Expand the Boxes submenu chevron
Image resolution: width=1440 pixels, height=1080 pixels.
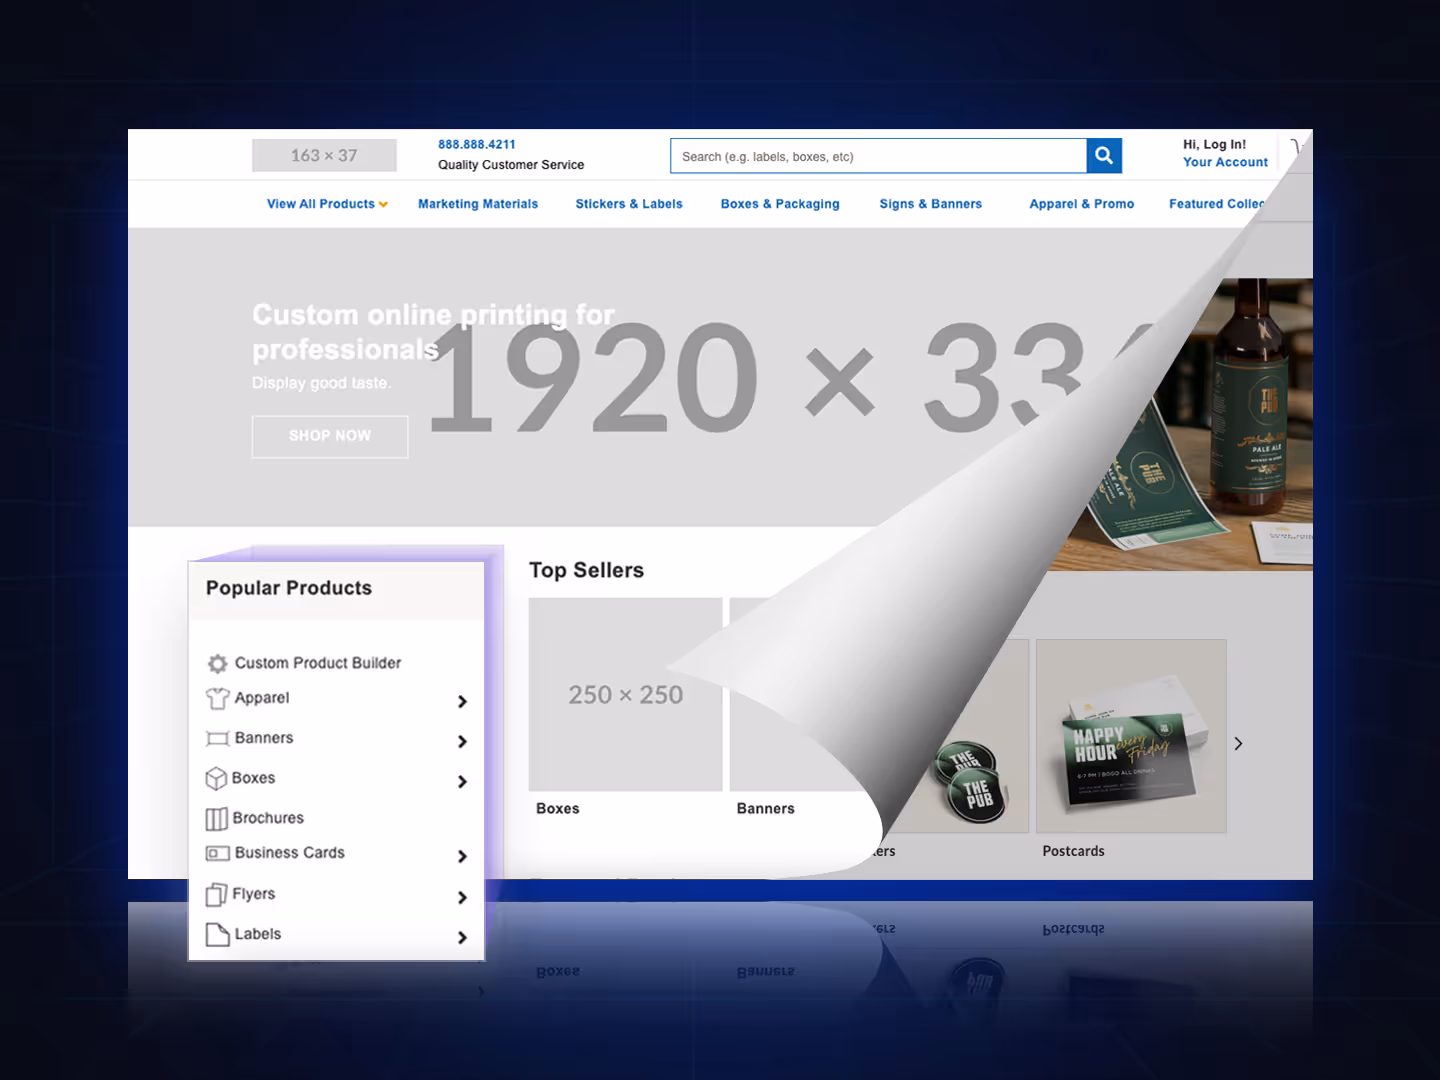point(462,781)
